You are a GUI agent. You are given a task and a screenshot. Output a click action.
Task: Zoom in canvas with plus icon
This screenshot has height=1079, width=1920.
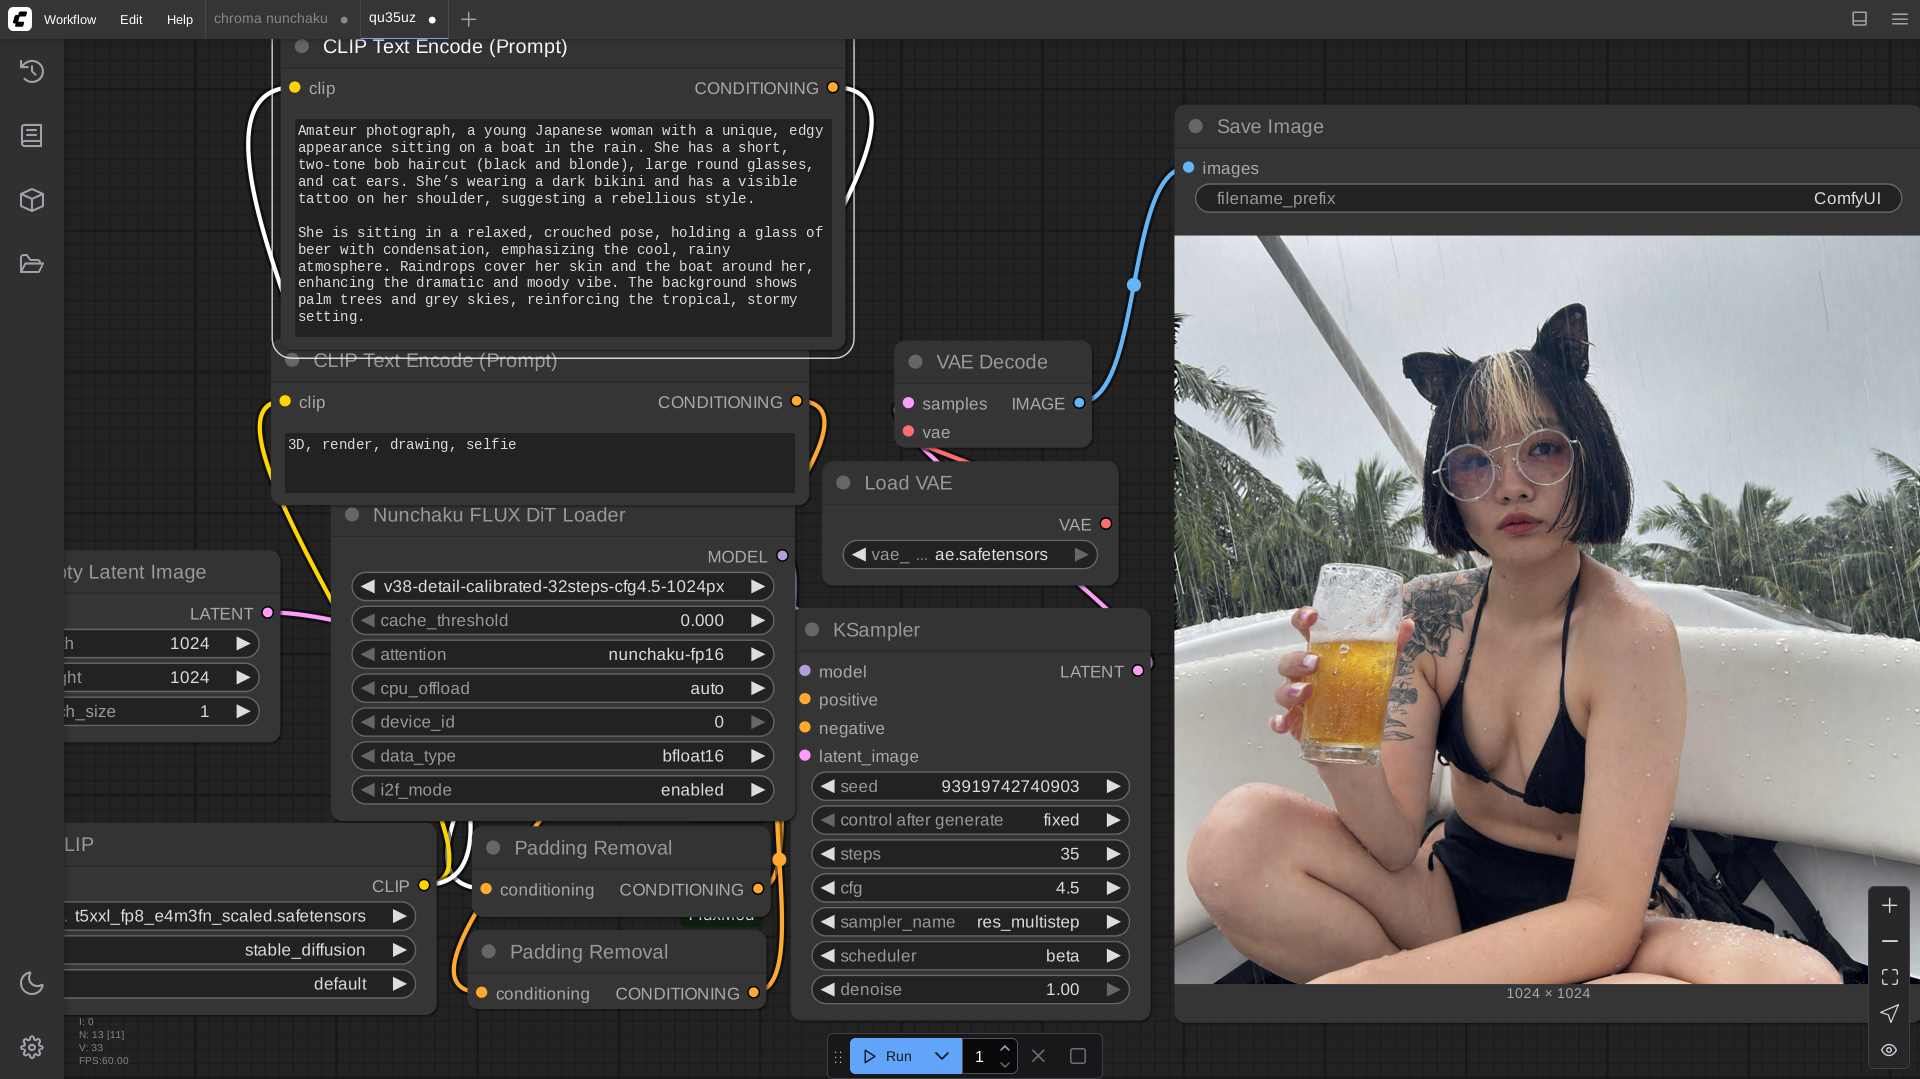coord(1889,905)
